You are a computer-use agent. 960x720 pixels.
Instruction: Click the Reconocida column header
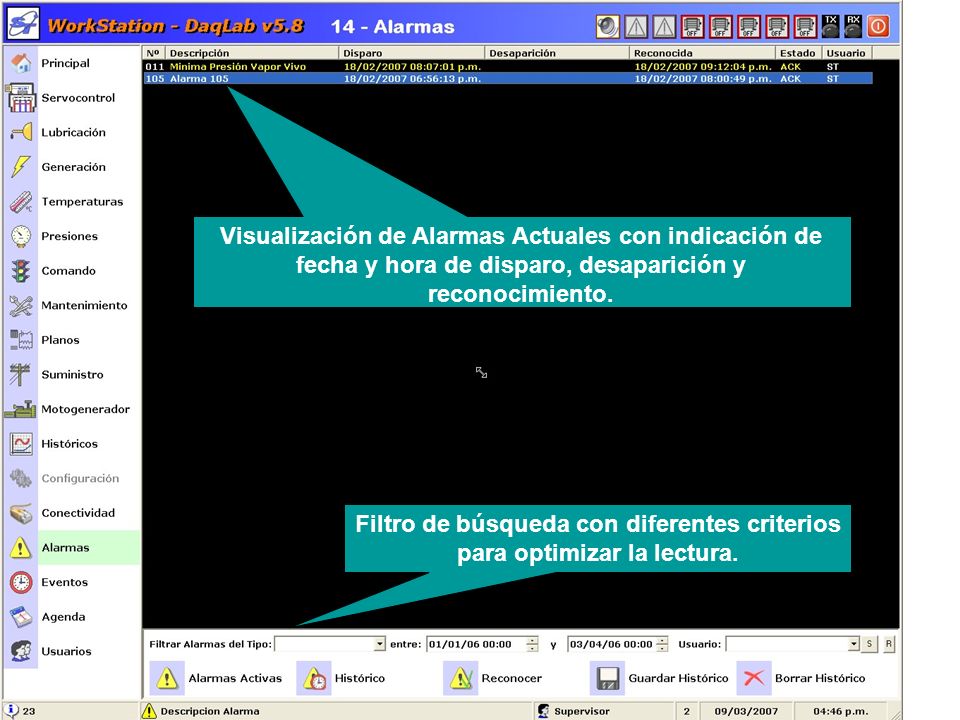tap(702, 53)
